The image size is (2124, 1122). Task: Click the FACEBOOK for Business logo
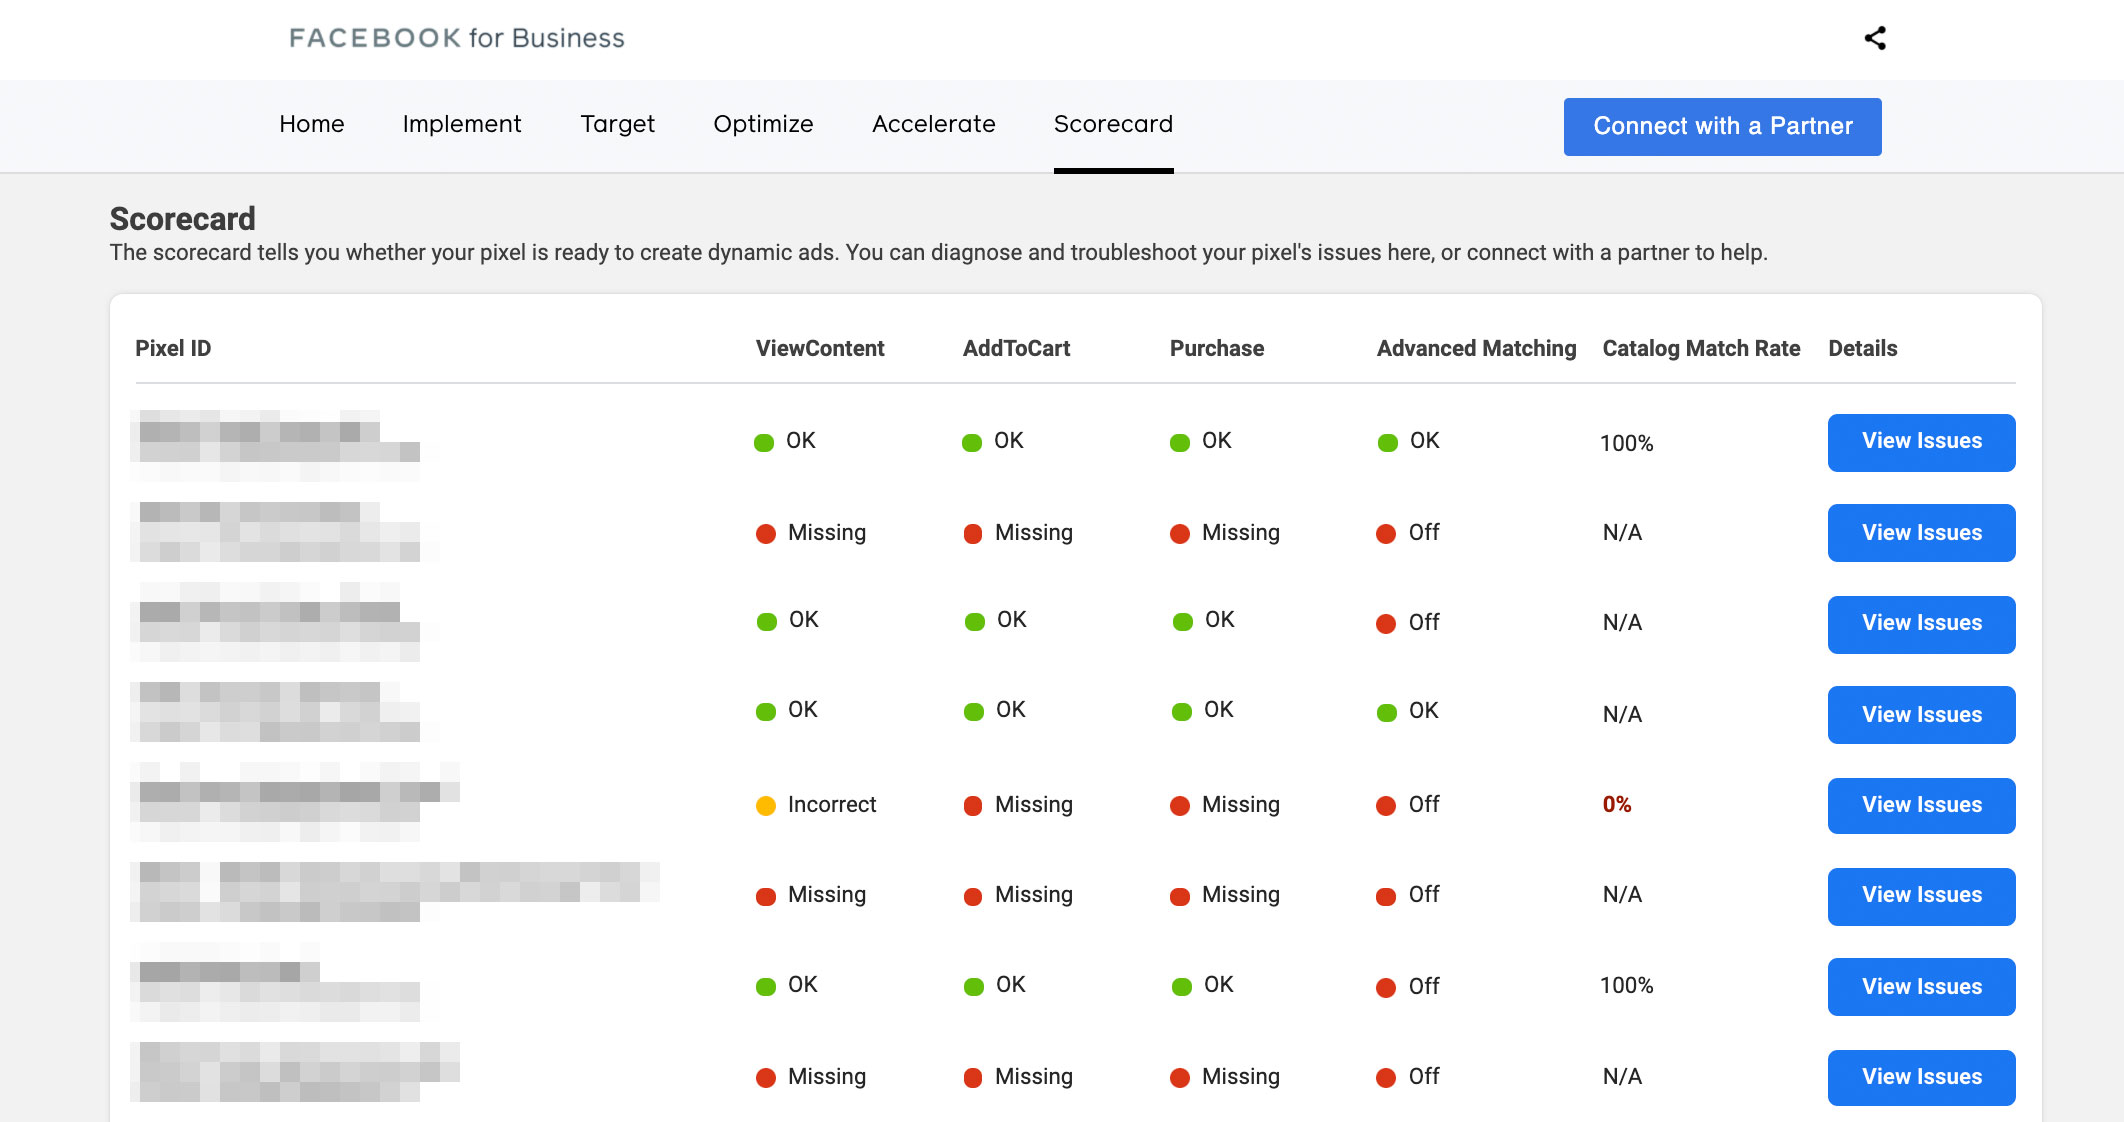(x=457, y=38)
